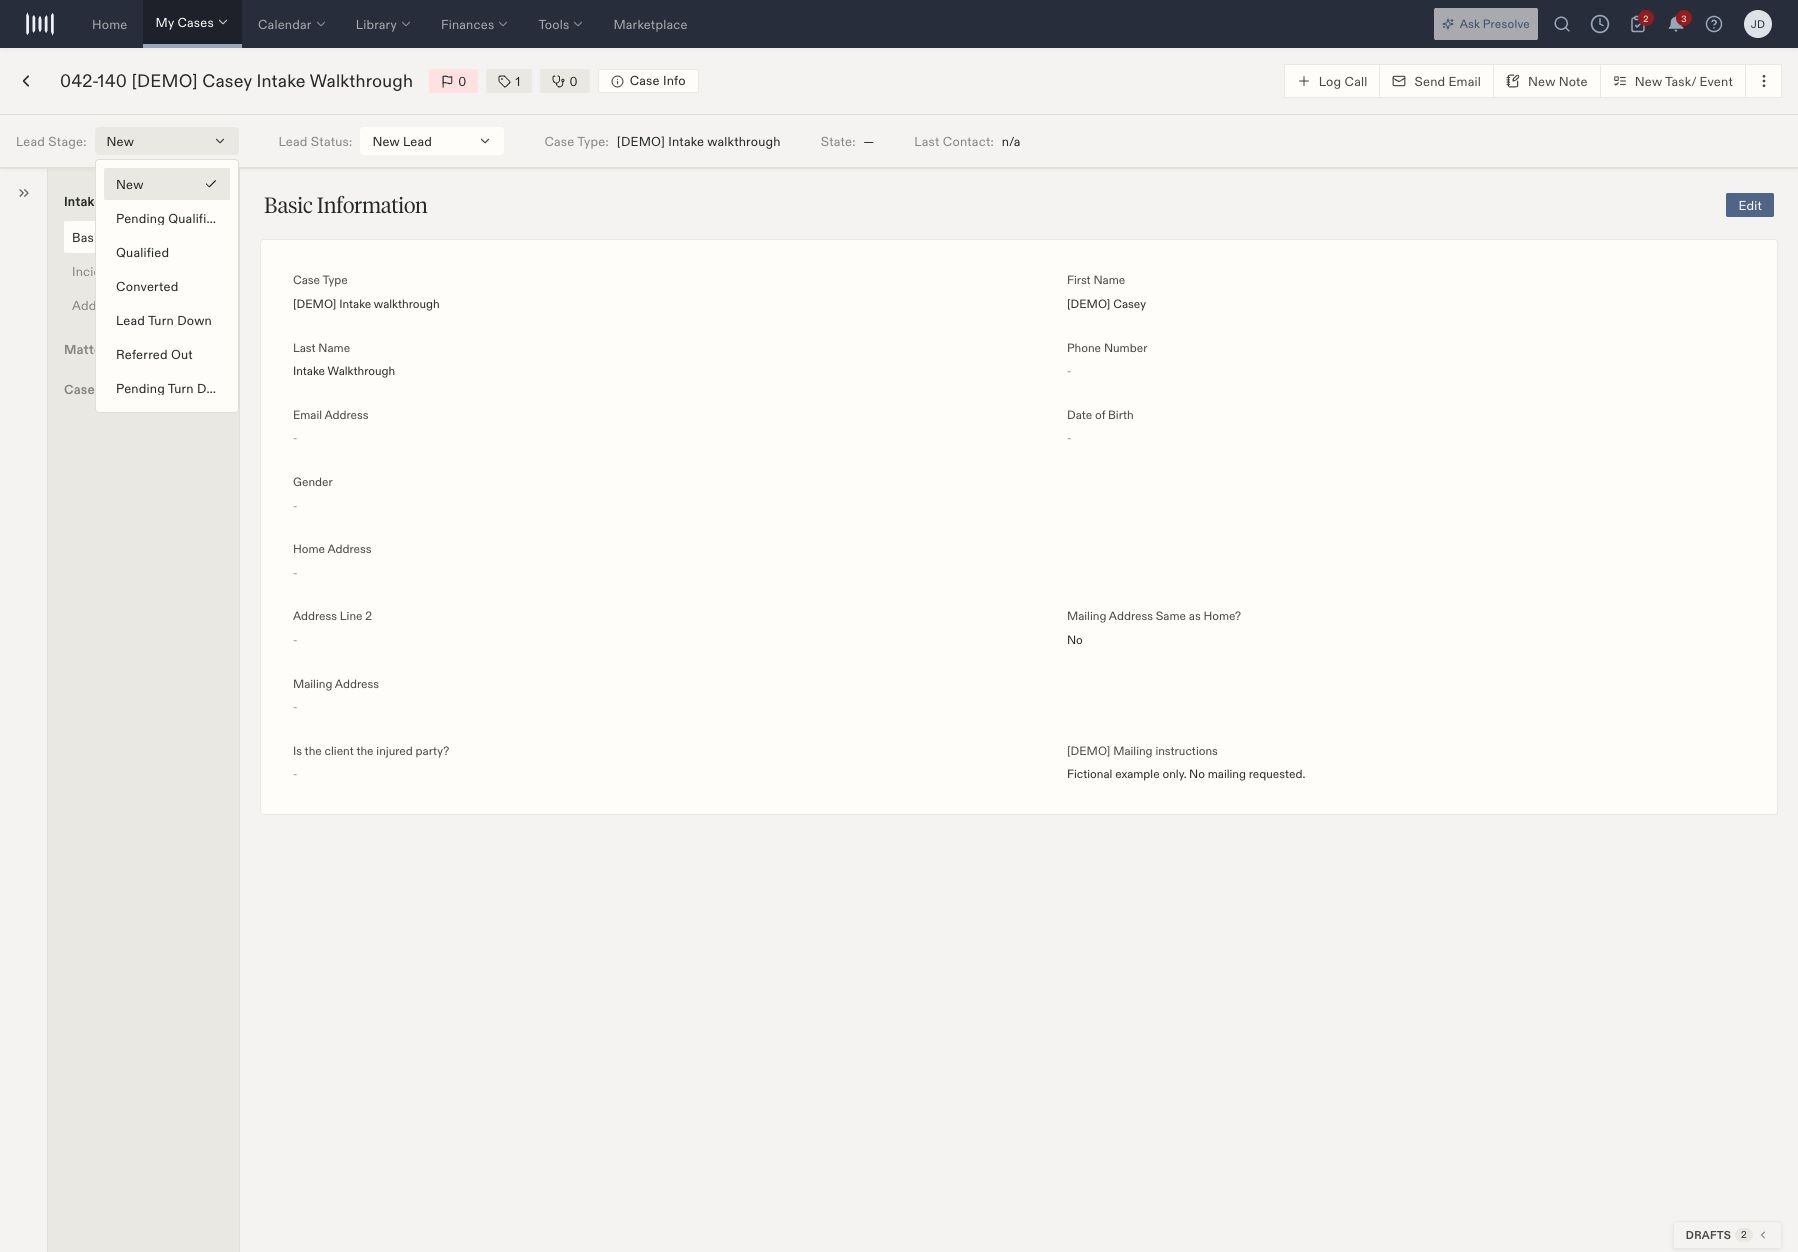The height and width of the screenshot is (1252, 1798).
Task: Create a New Task/ Event
Action: tap(1673, 81)
